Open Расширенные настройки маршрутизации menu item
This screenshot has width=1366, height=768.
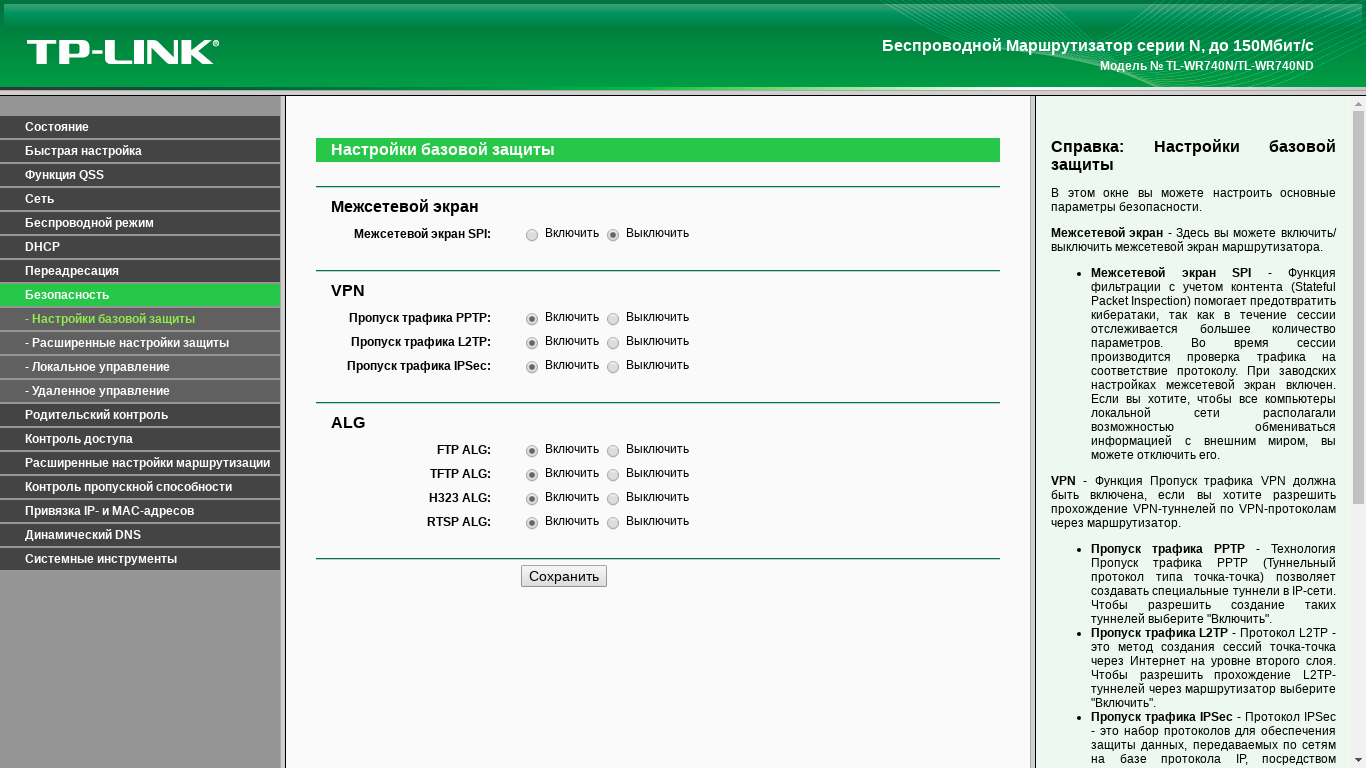pyautogui.click(x=140, y=463)
